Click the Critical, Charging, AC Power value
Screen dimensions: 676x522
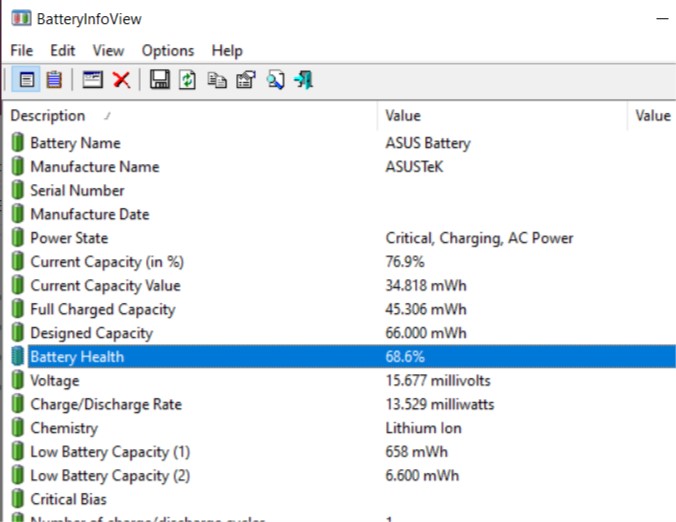(x=479, y=238)
